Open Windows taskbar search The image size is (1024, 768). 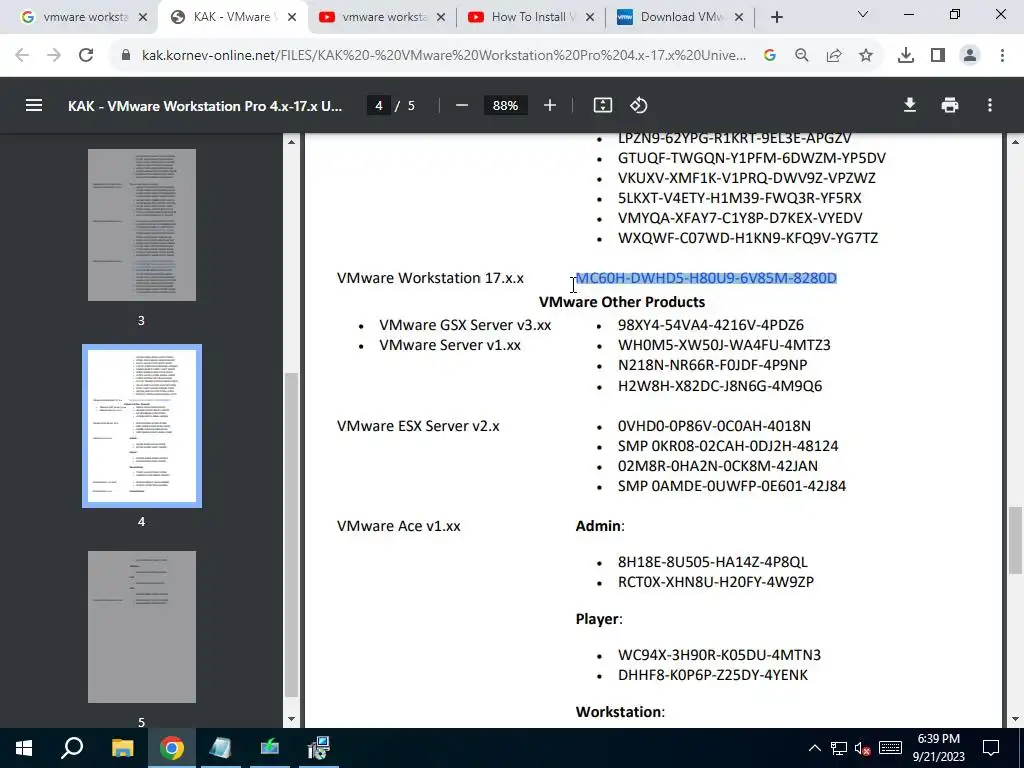(x=72, y=748)
